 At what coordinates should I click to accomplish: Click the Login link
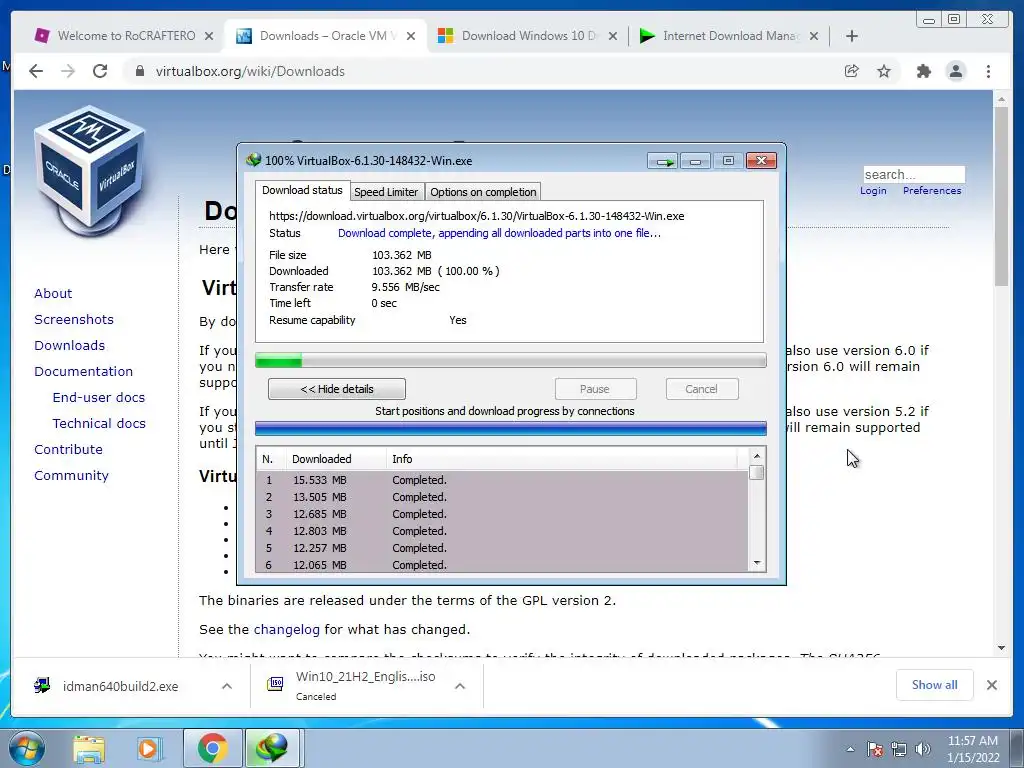coord(873,191)
